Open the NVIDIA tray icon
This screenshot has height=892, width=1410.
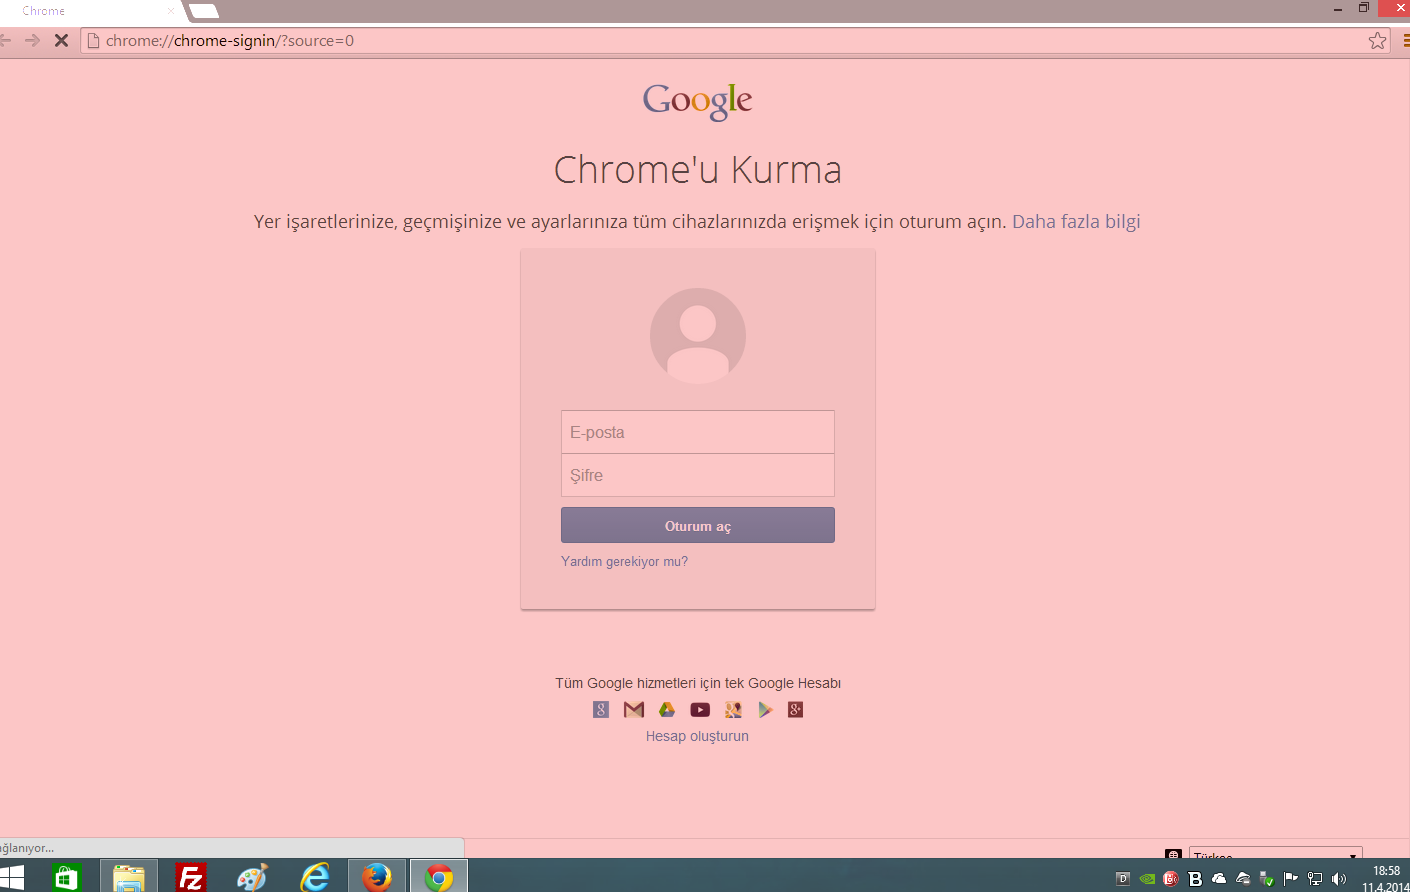pos(1147,879)
